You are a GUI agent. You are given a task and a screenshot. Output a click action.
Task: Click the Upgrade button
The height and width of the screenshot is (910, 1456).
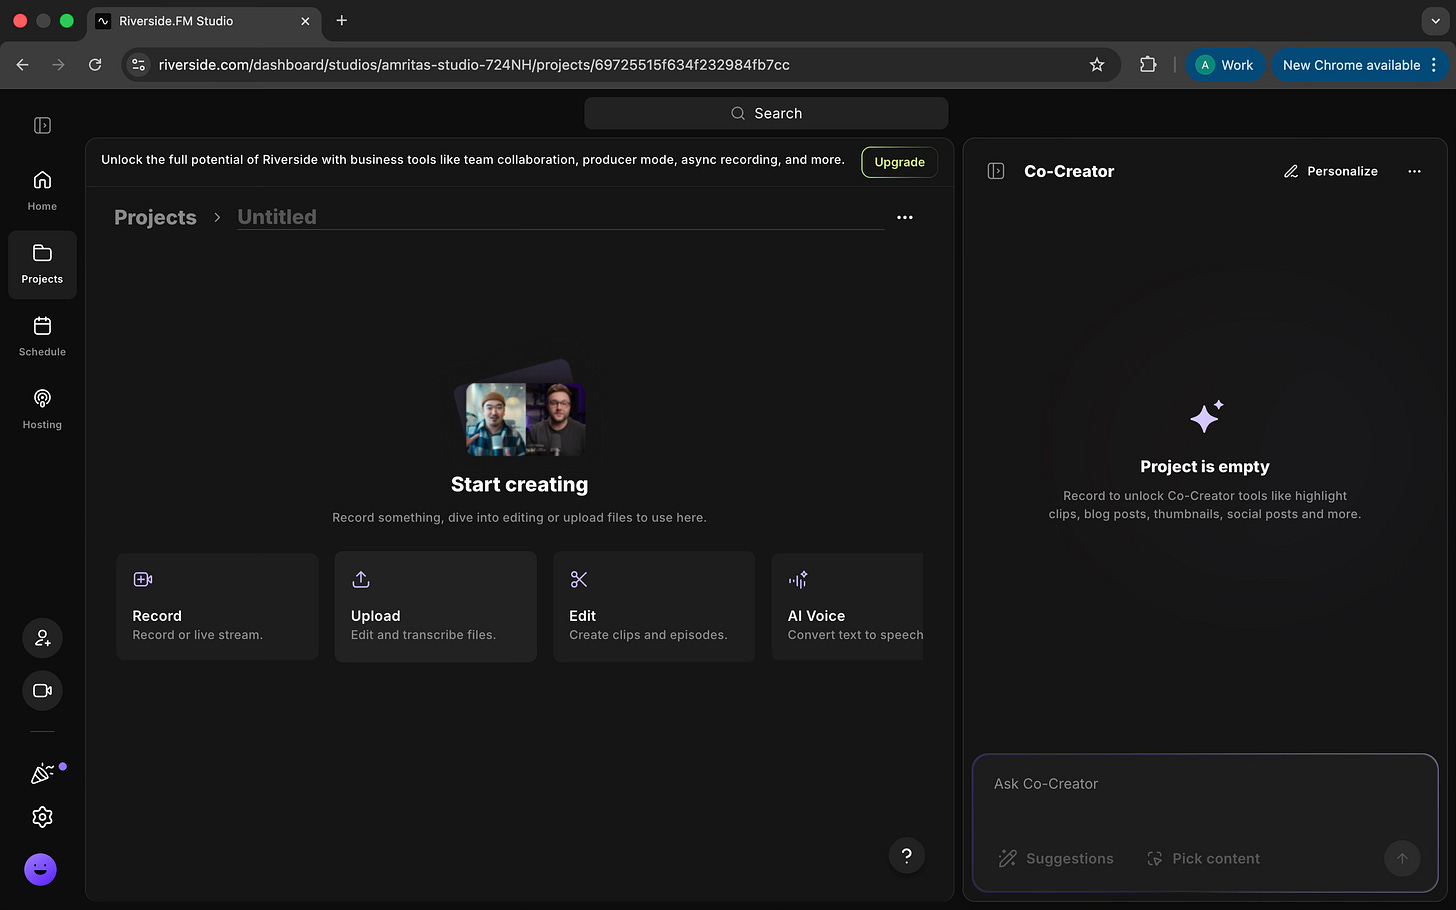(x=899, y=162)
